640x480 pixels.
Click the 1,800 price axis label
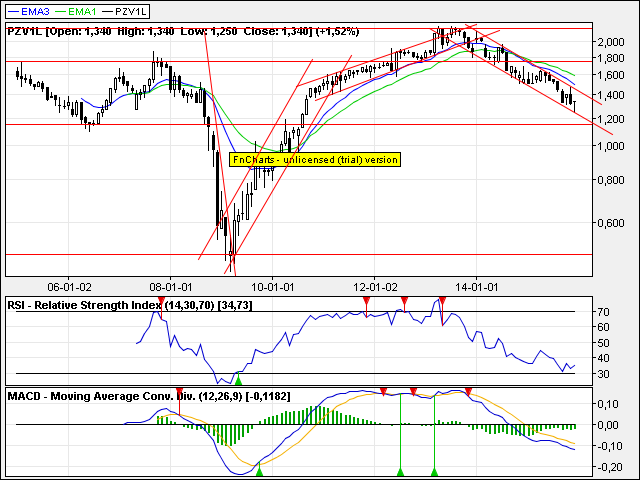[611, 58]
